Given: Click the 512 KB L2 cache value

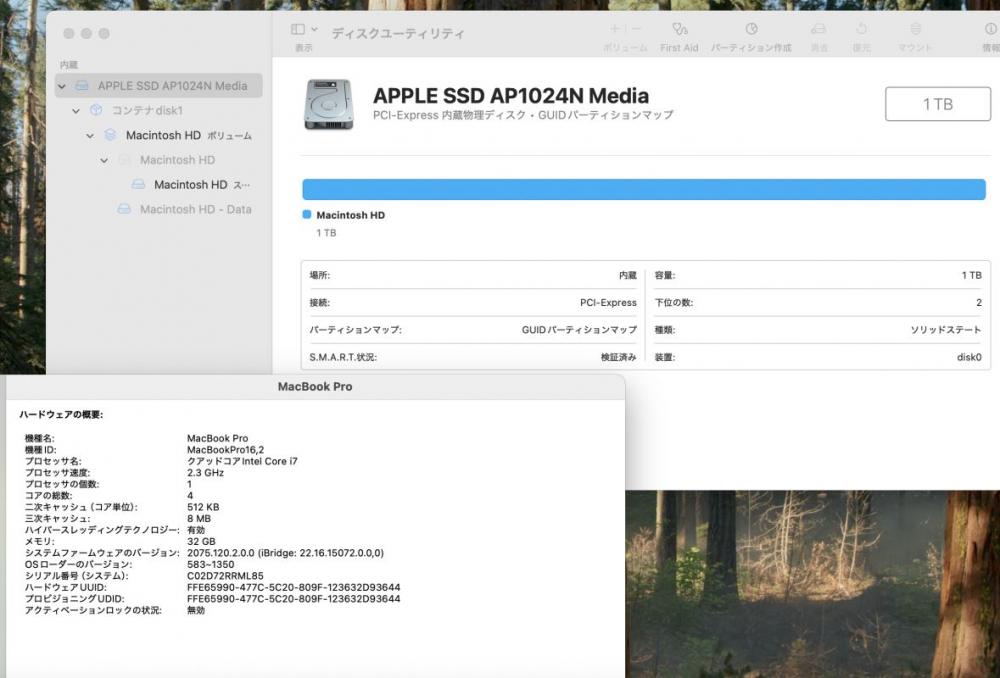Looking at the screenshot, I should pyautogui.click(x=203, y=507).
